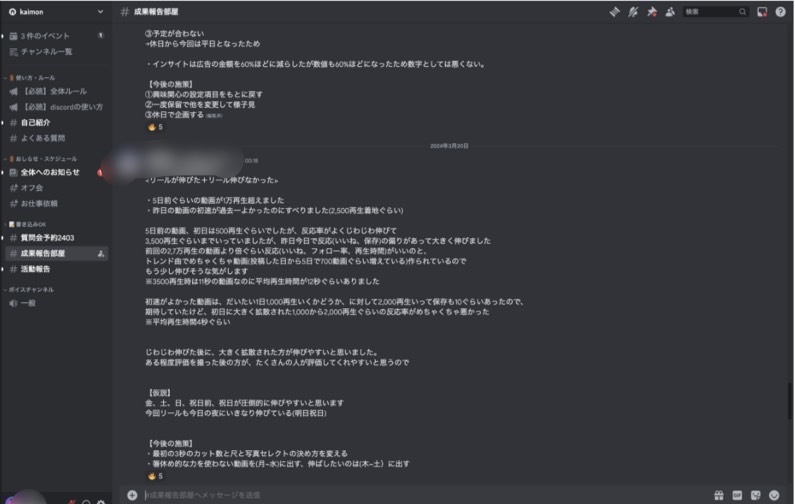Image resolution: width=795 pixels, height=504 pixels.
Task: Collapse the 使い方・ルール category
Action: pos(32,78)
